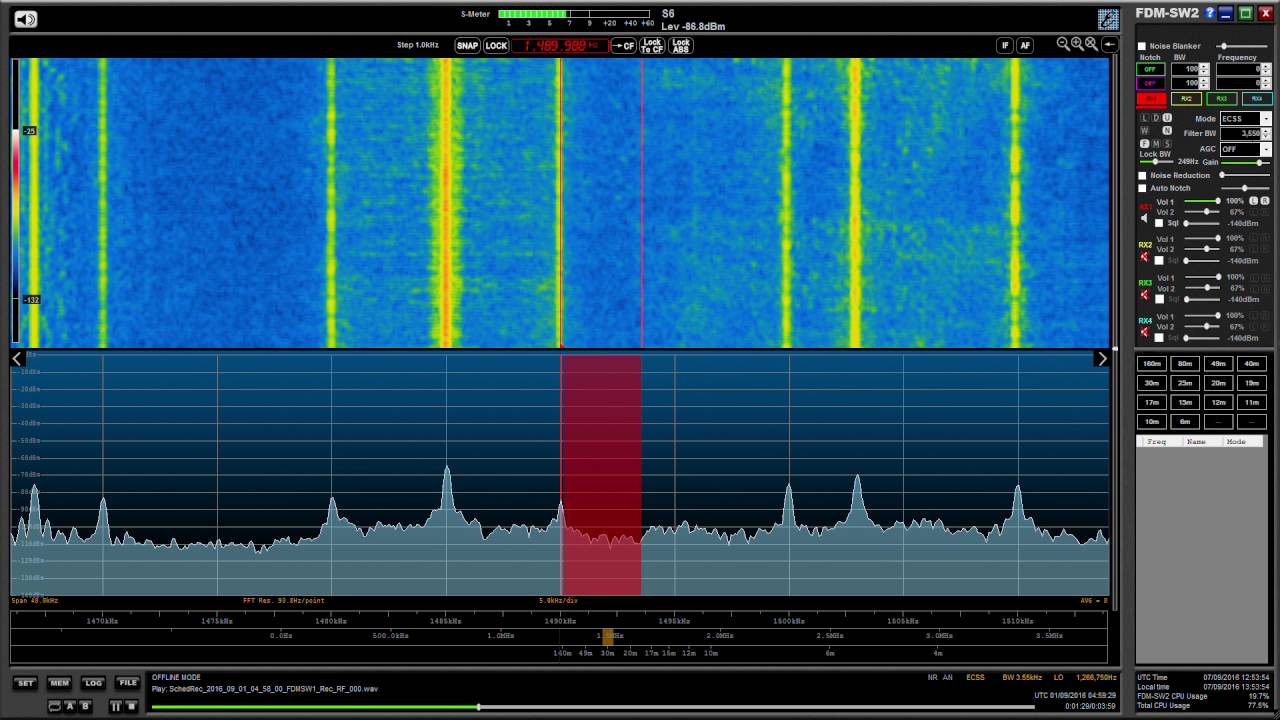1280x720 pixels.
Task: Click the arrow CF center-frequency button
Action: (x=623, y=46)
